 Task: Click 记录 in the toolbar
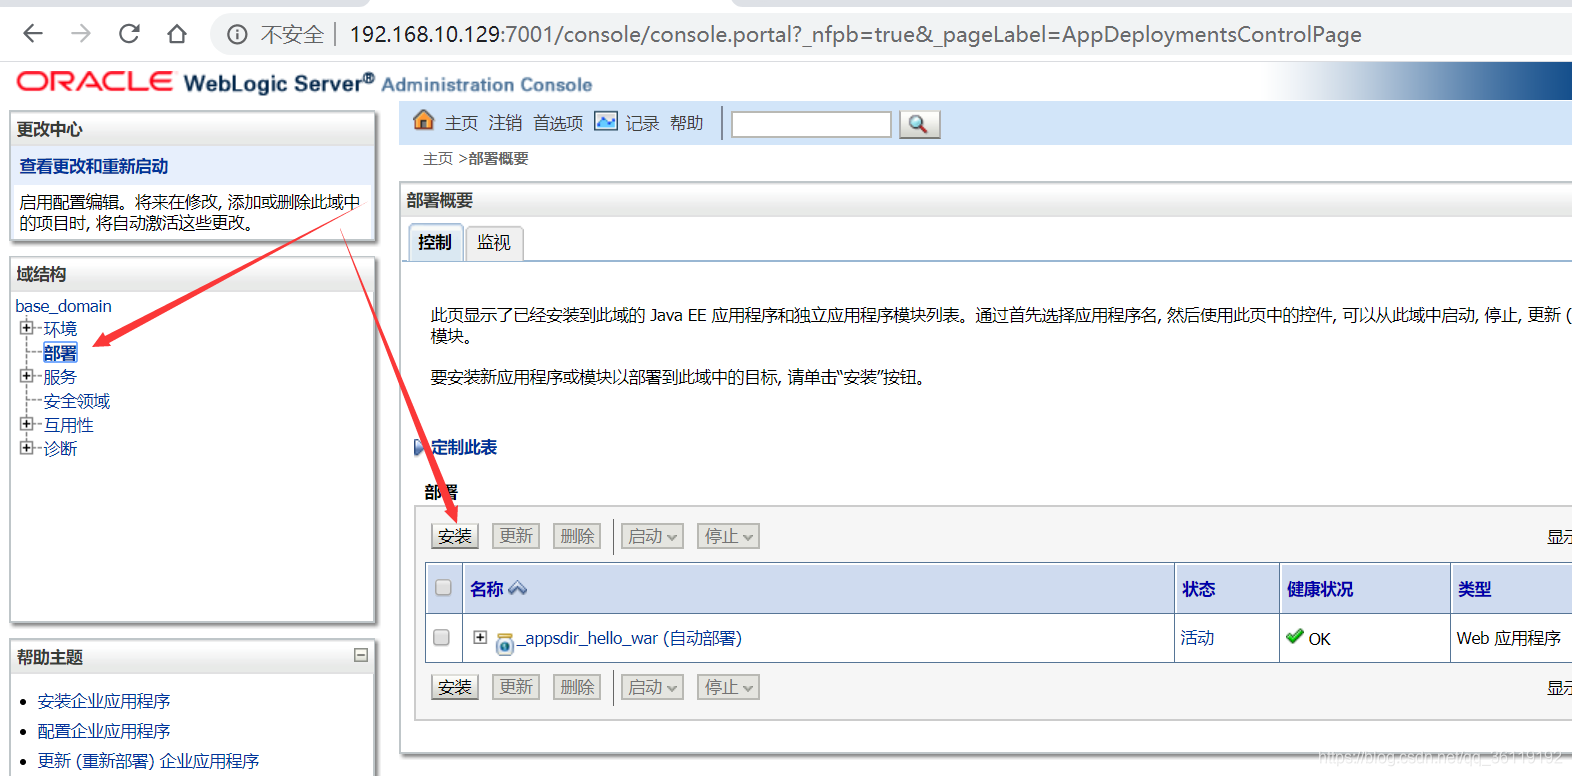[x=642, y=123]
